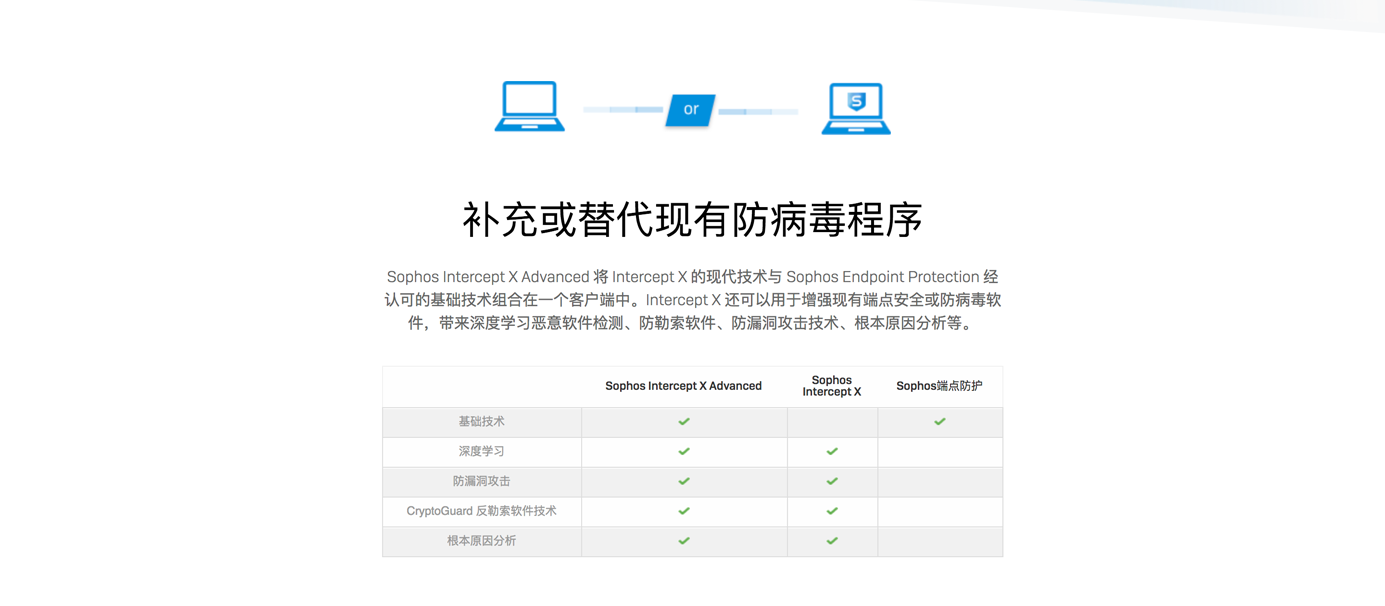Click the 深度学习 checkmark in the narrow Sophos Intercept X column

[x=832, y=452]
